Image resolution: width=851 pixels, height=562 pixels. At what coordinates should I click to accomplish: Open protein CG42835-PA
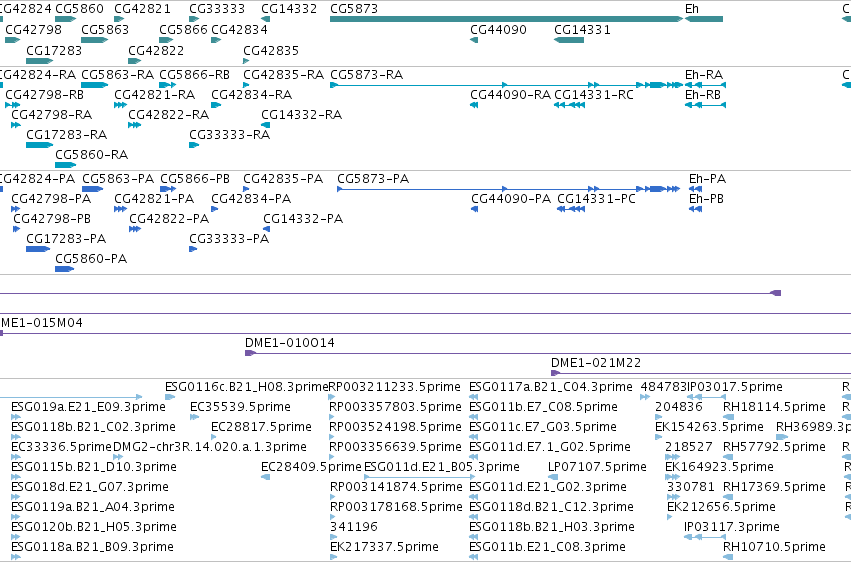pyautogui.click(x=283, y=178)
